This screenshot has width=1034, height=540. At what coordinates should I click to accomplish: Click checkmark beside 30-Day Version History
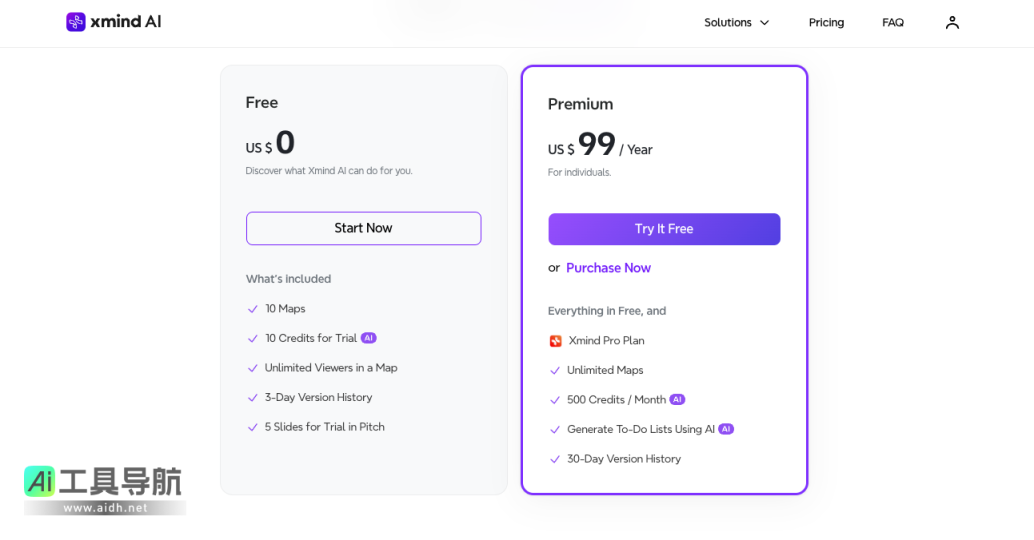555,460
